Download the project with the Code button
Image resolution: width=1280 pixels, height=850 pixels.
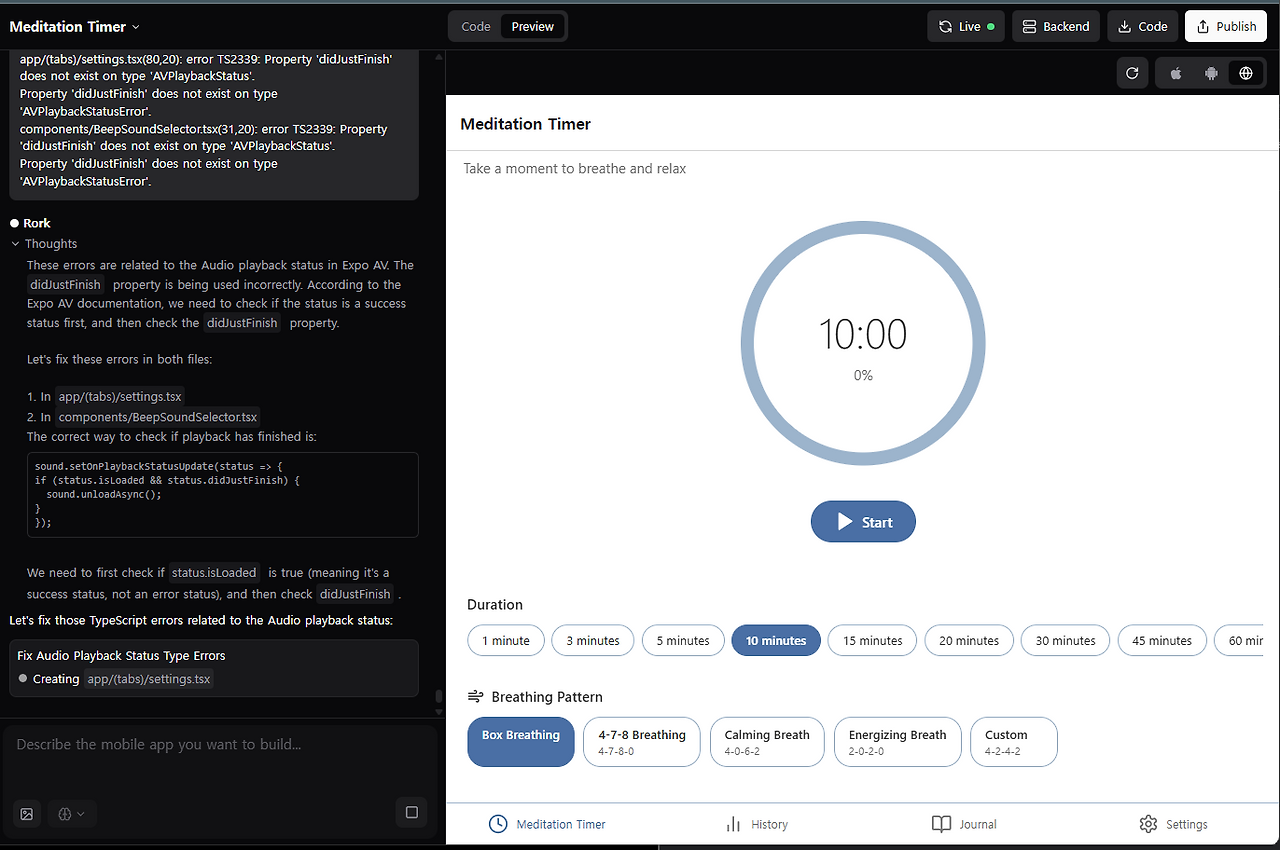click(1142, 27)
